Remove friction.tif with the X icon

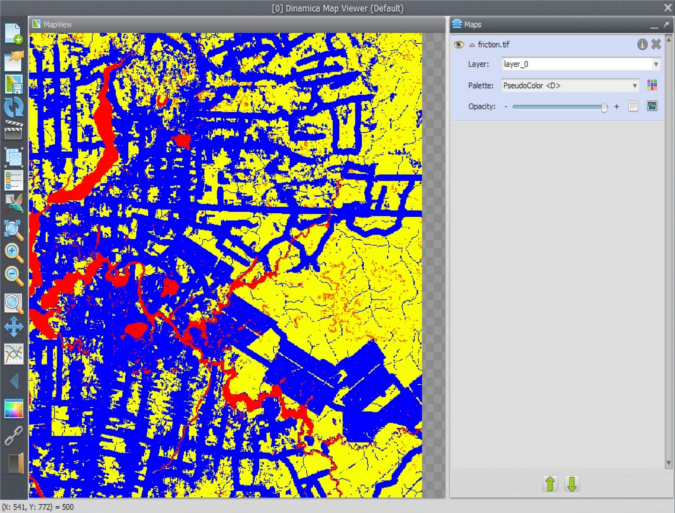(x=656, y=44)
